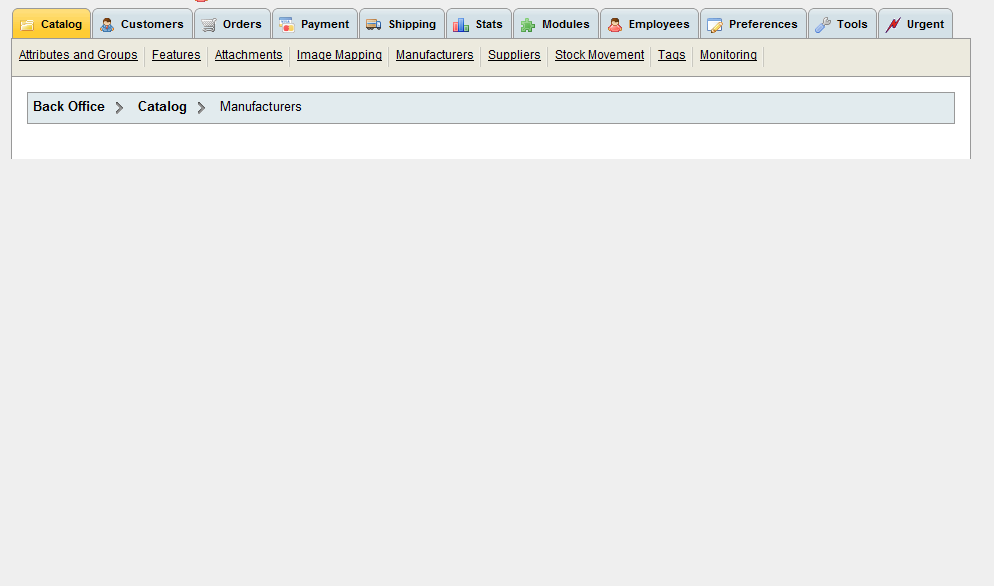Open Tags submenu link

[x=671, y=55]
